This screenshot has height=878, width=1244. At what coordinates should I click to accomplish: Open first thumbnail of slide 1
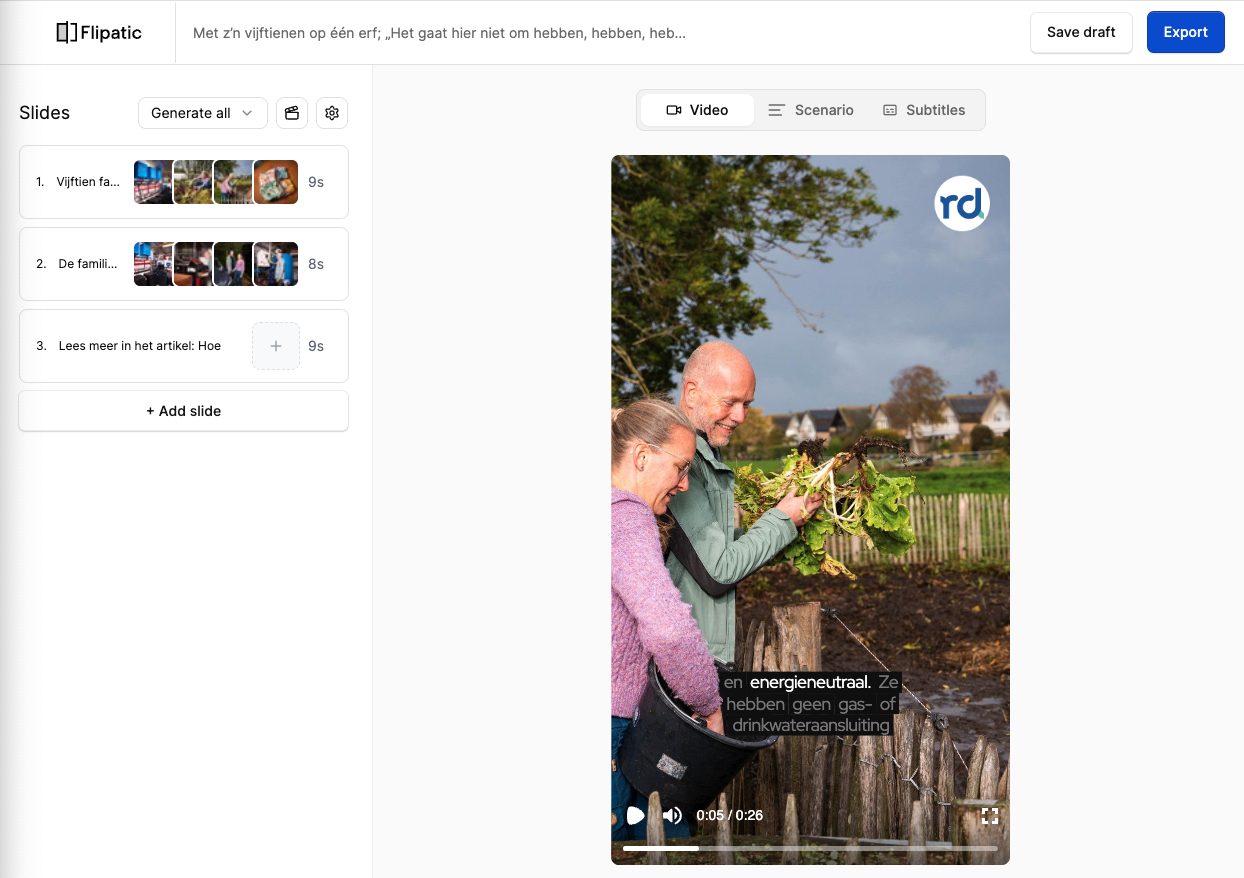(x=153, y=182)
